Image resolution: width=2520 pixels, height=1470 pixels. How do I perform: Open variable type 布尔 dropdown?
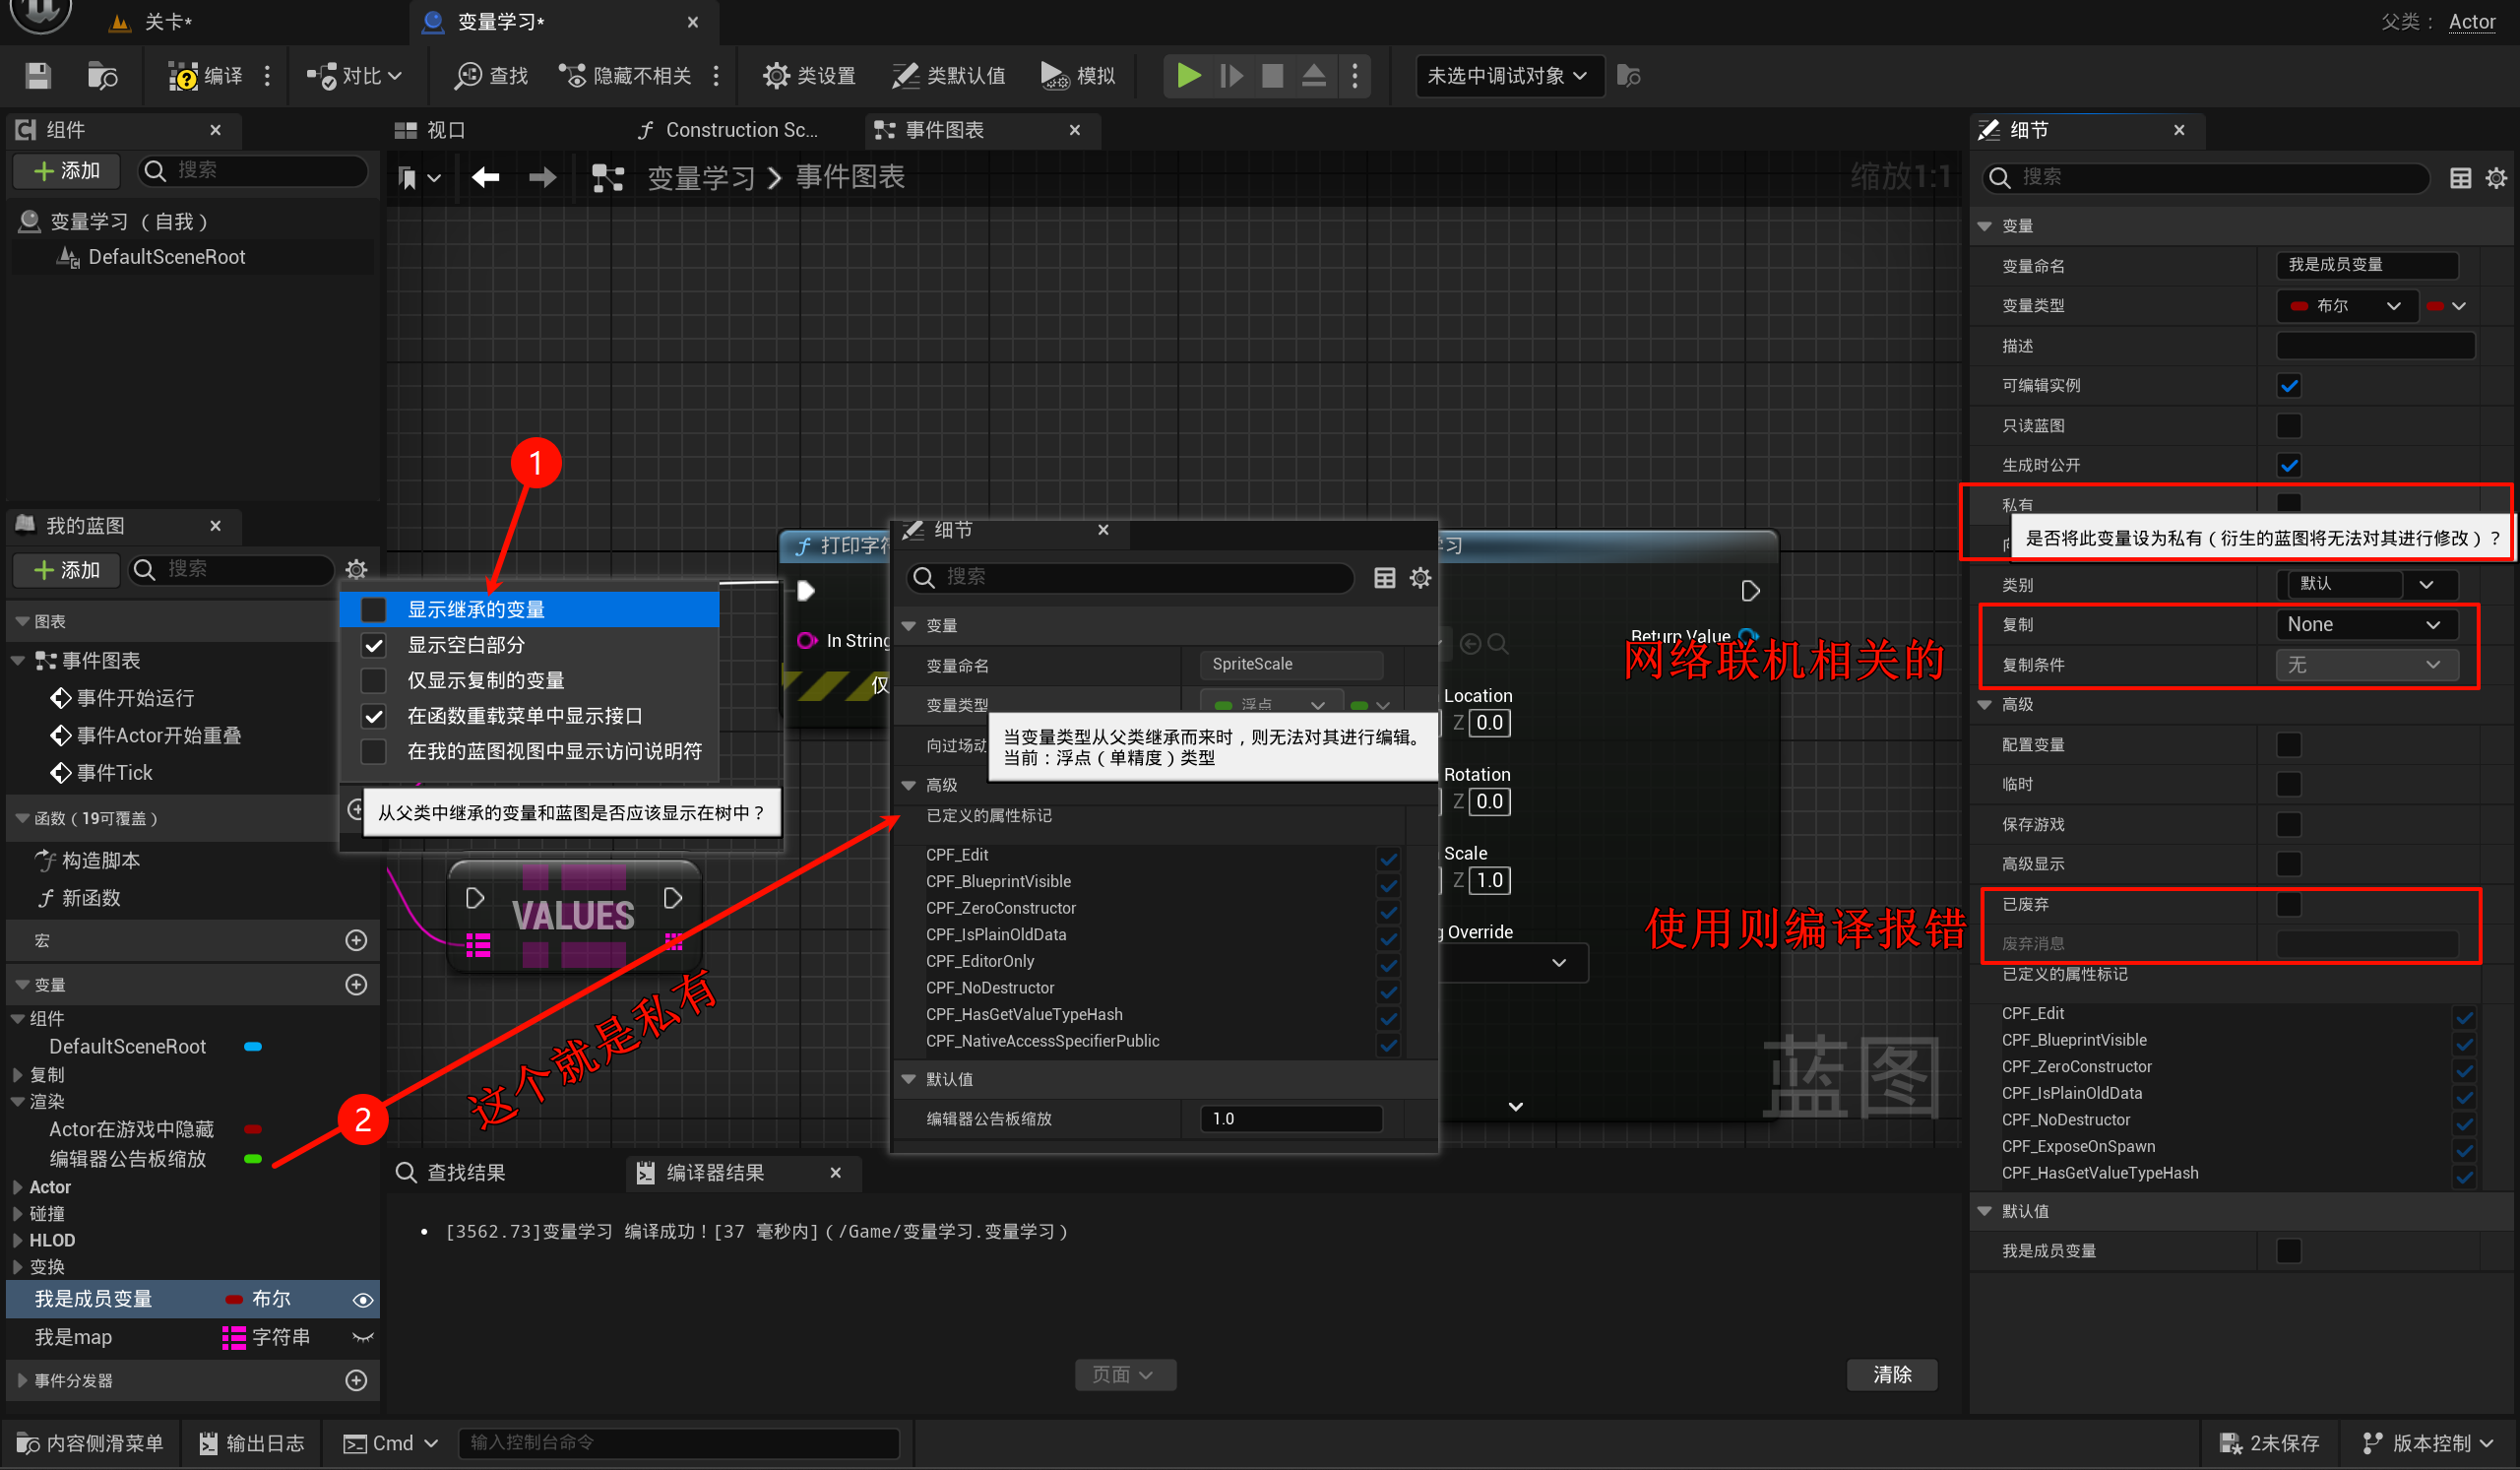(x=2345, y=306)
